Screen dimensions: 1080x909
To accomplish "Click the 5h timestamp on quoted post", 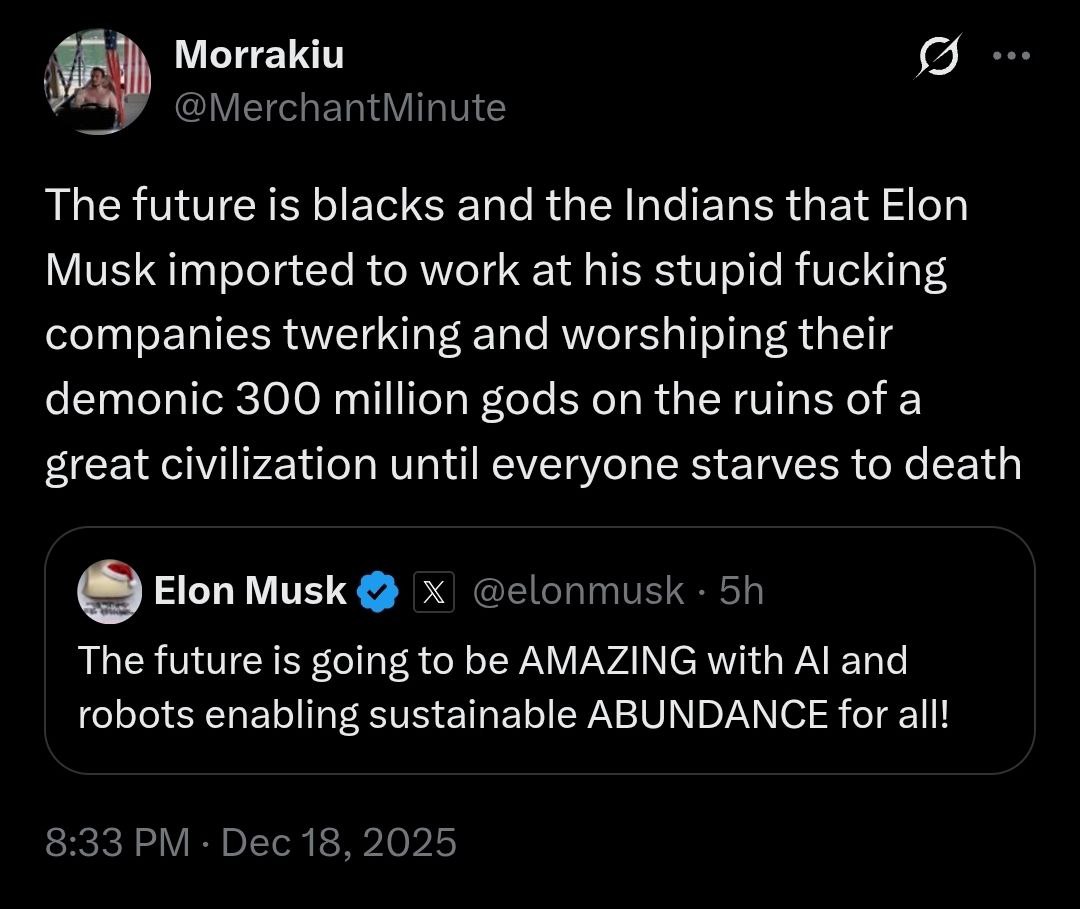I will click(x=742, y=592).
